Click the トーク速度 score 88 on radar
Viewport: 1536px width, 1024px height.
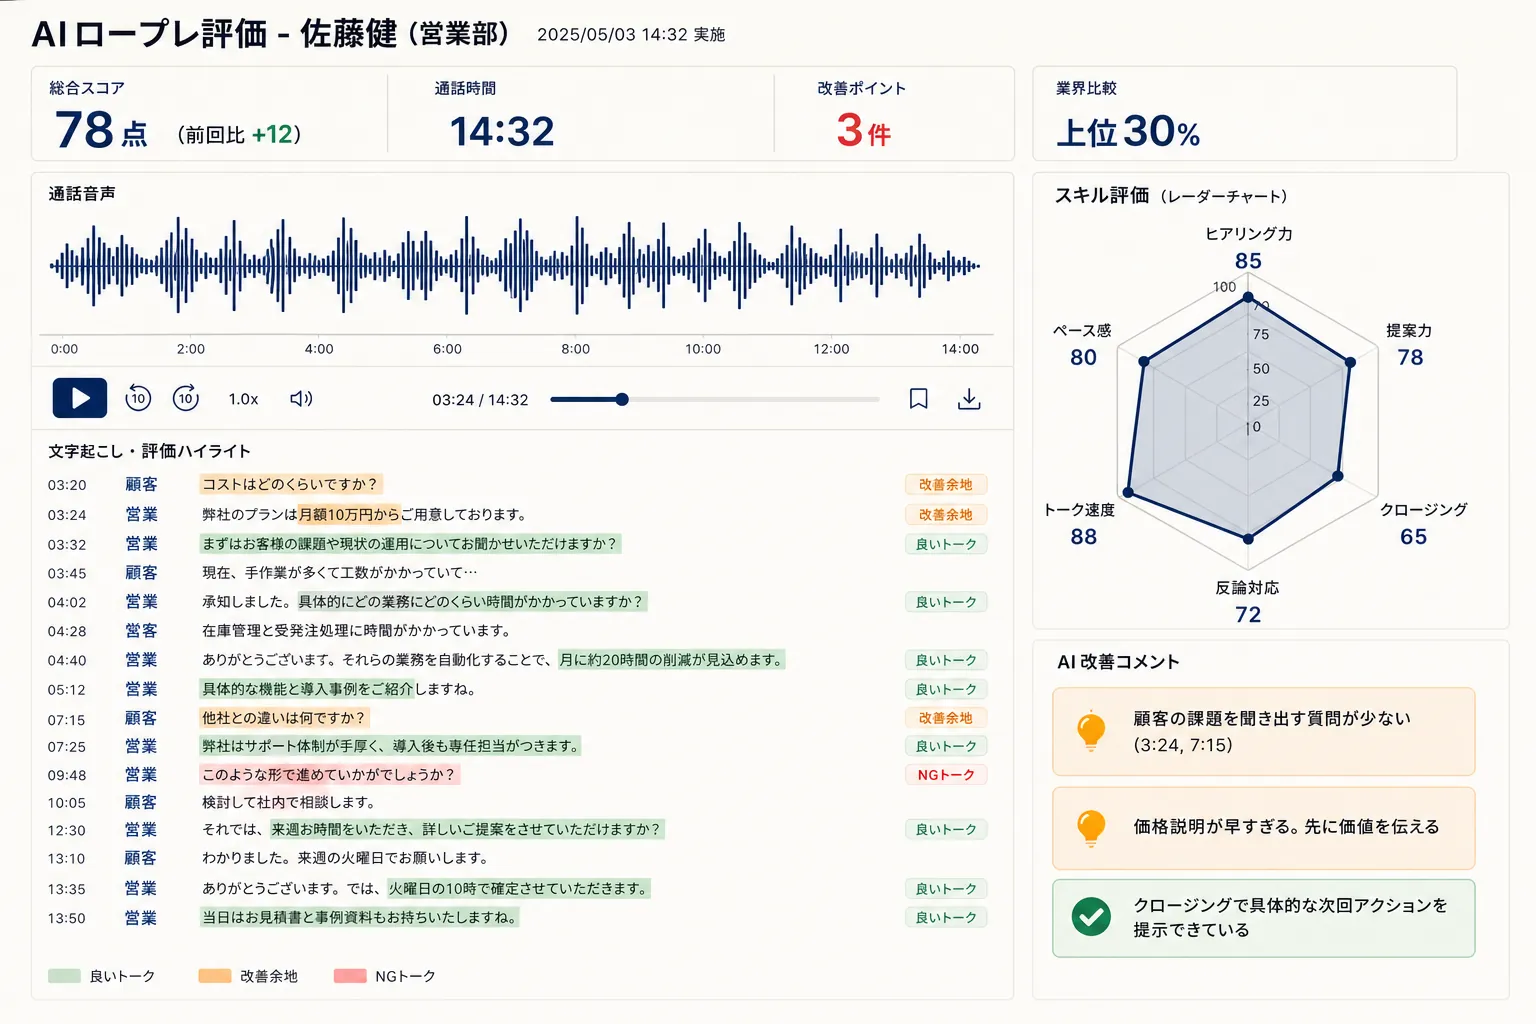coord(1084,537)
